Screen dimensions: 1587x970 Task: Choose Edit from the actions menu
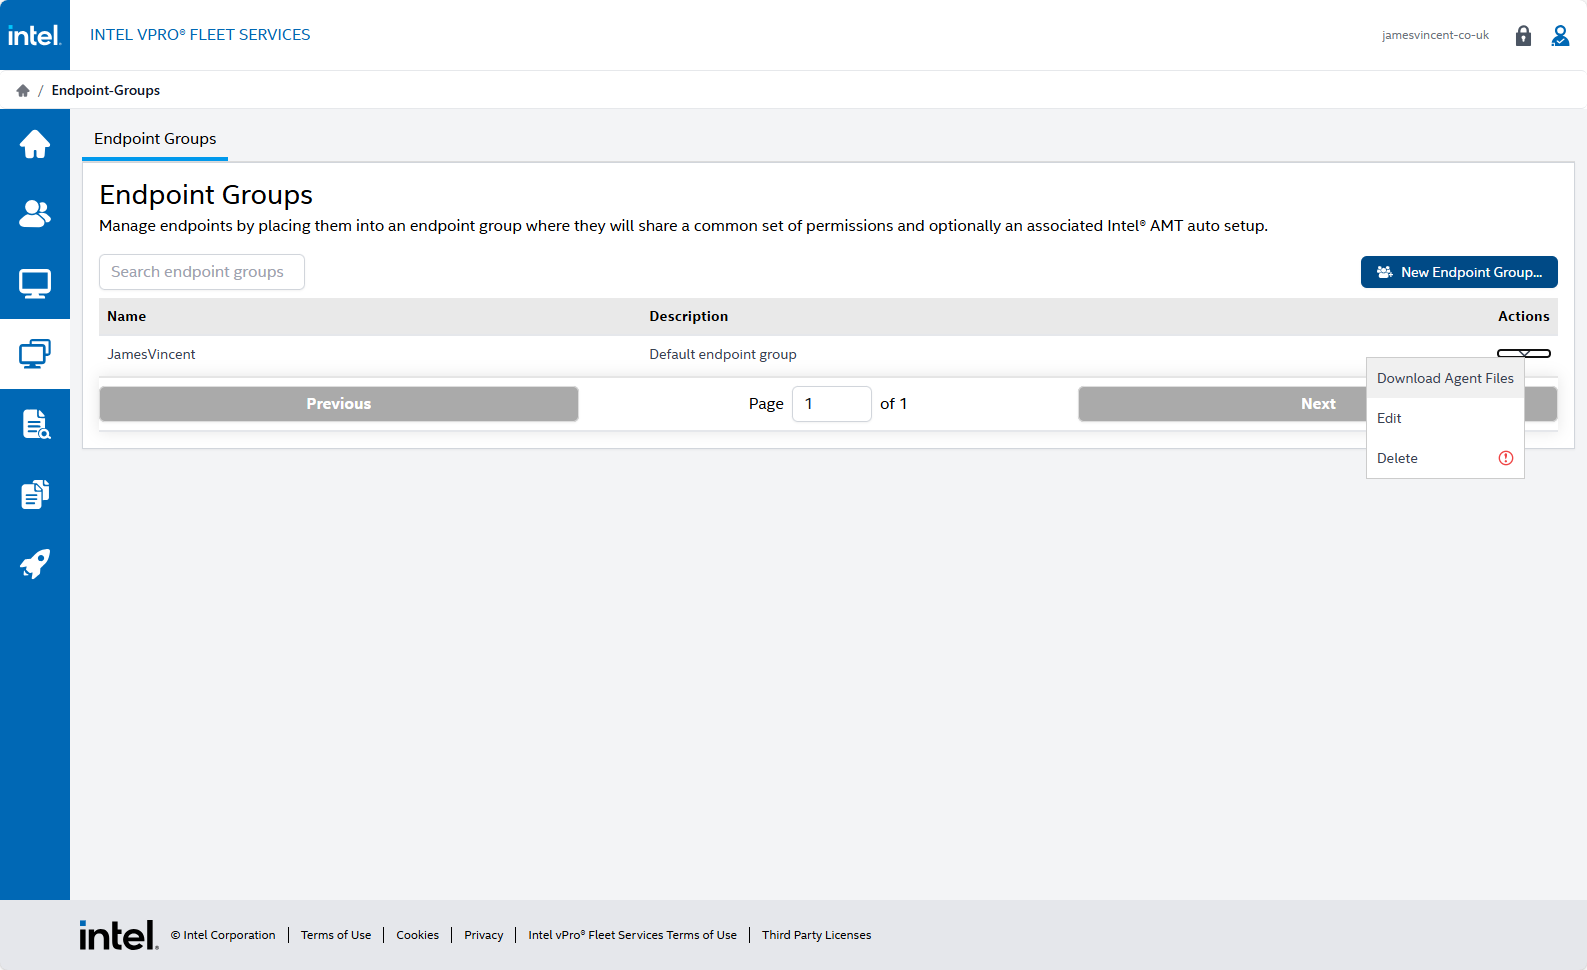click(x=1389, y=418)
